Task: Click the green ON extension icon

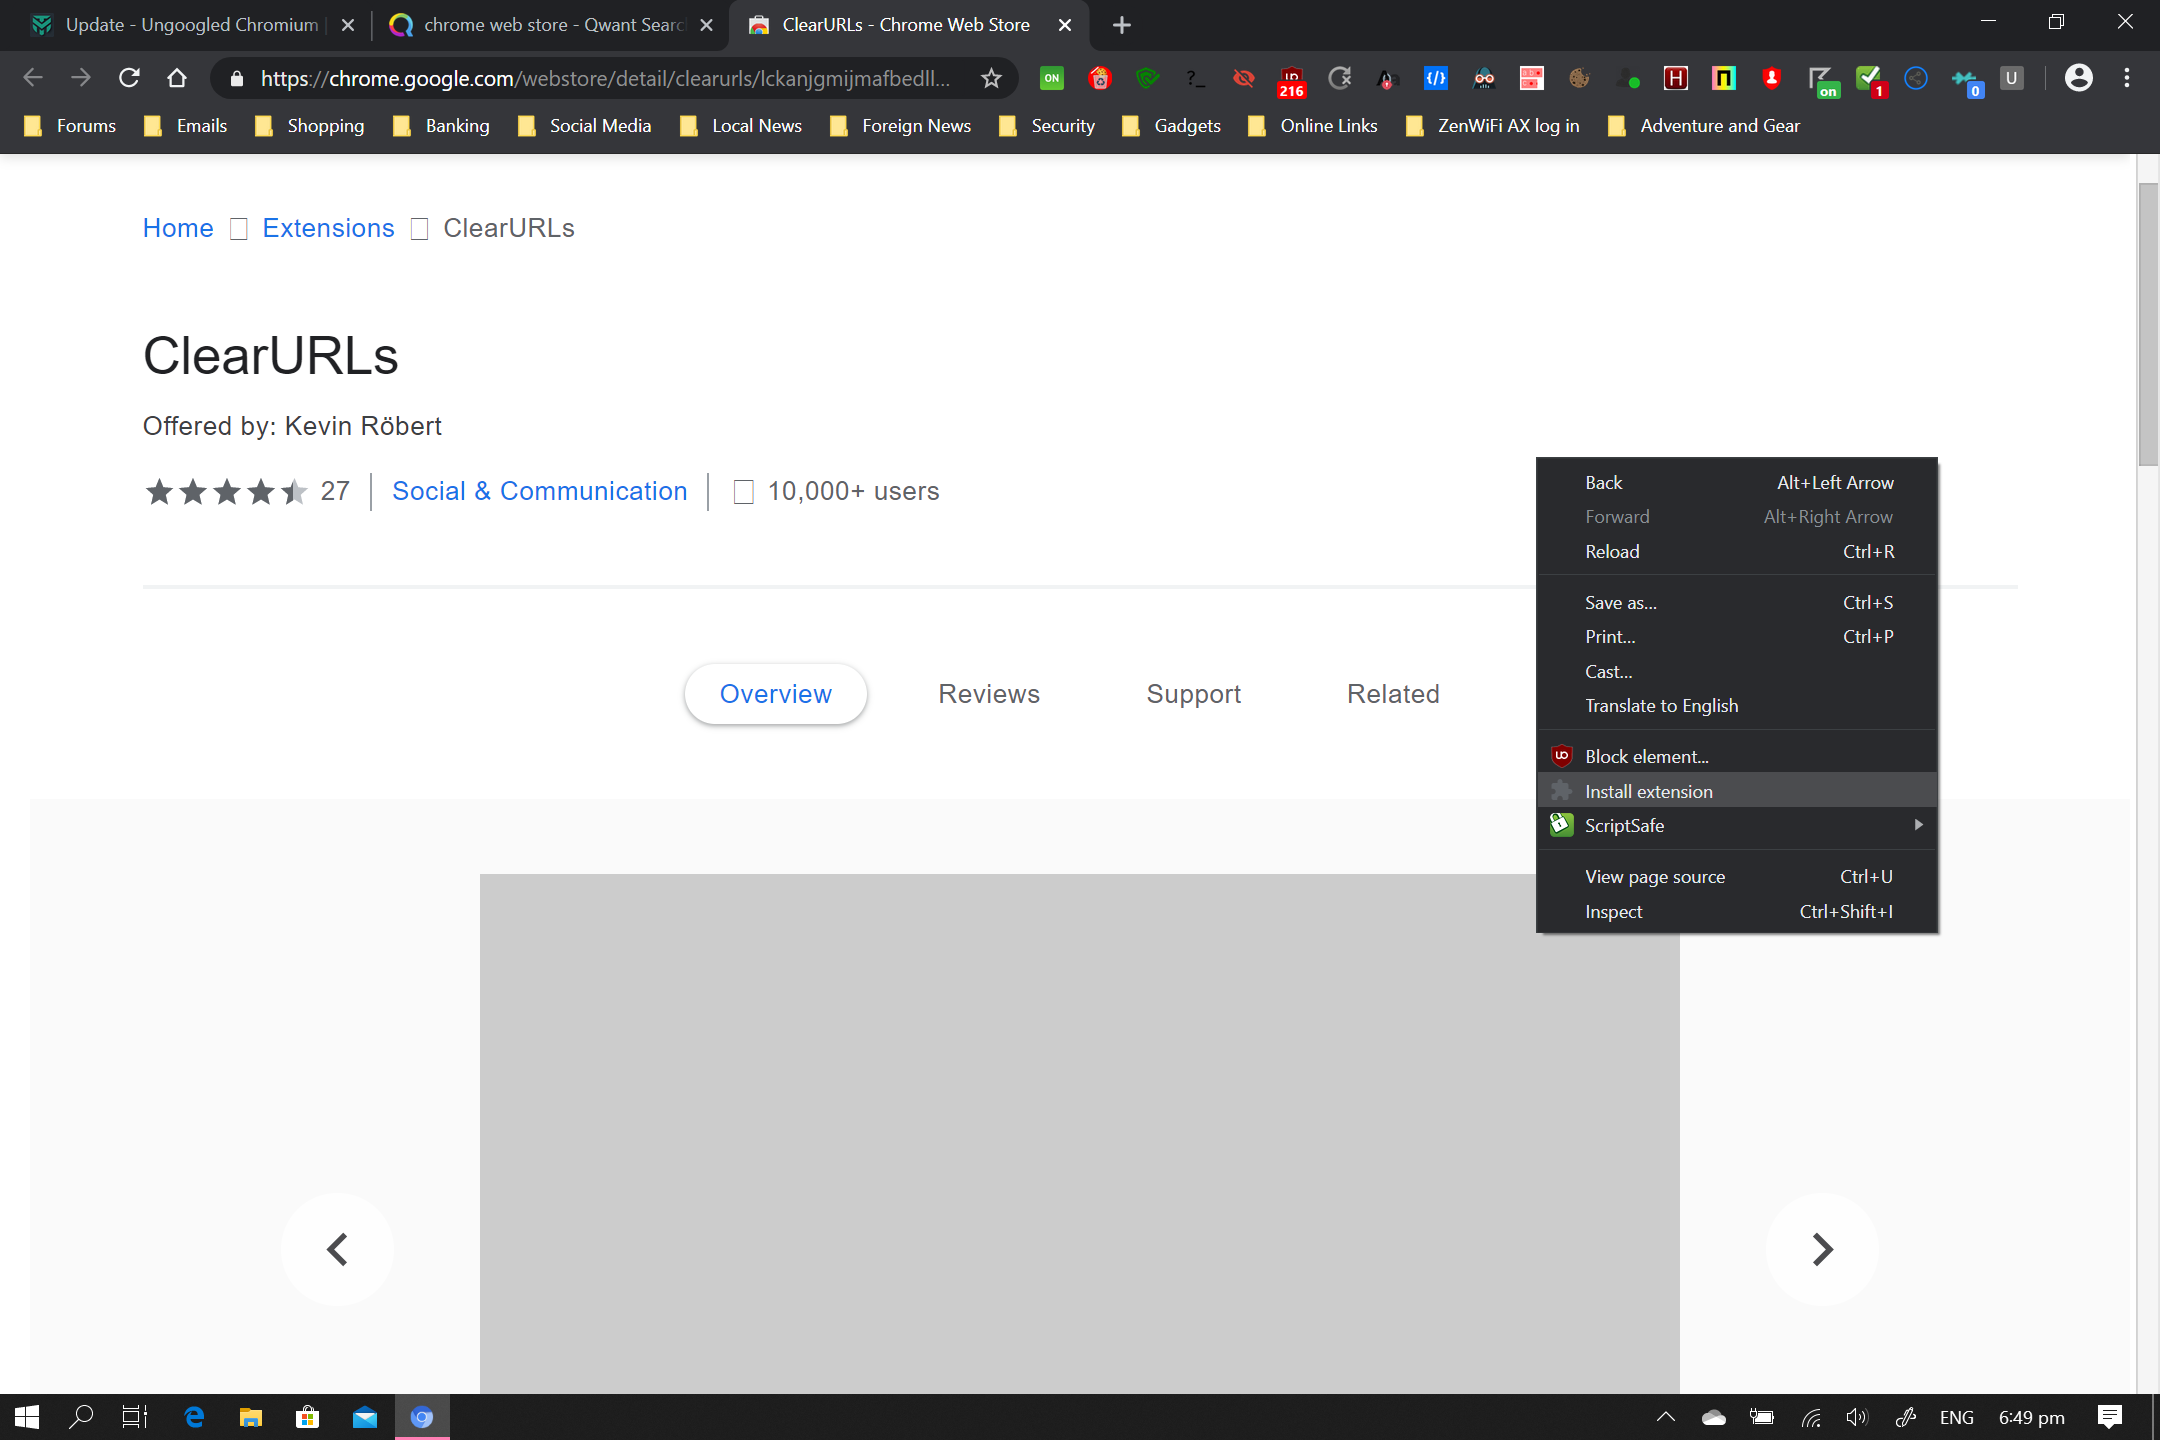Action: pyautogui.click(x=1052, y=78)
